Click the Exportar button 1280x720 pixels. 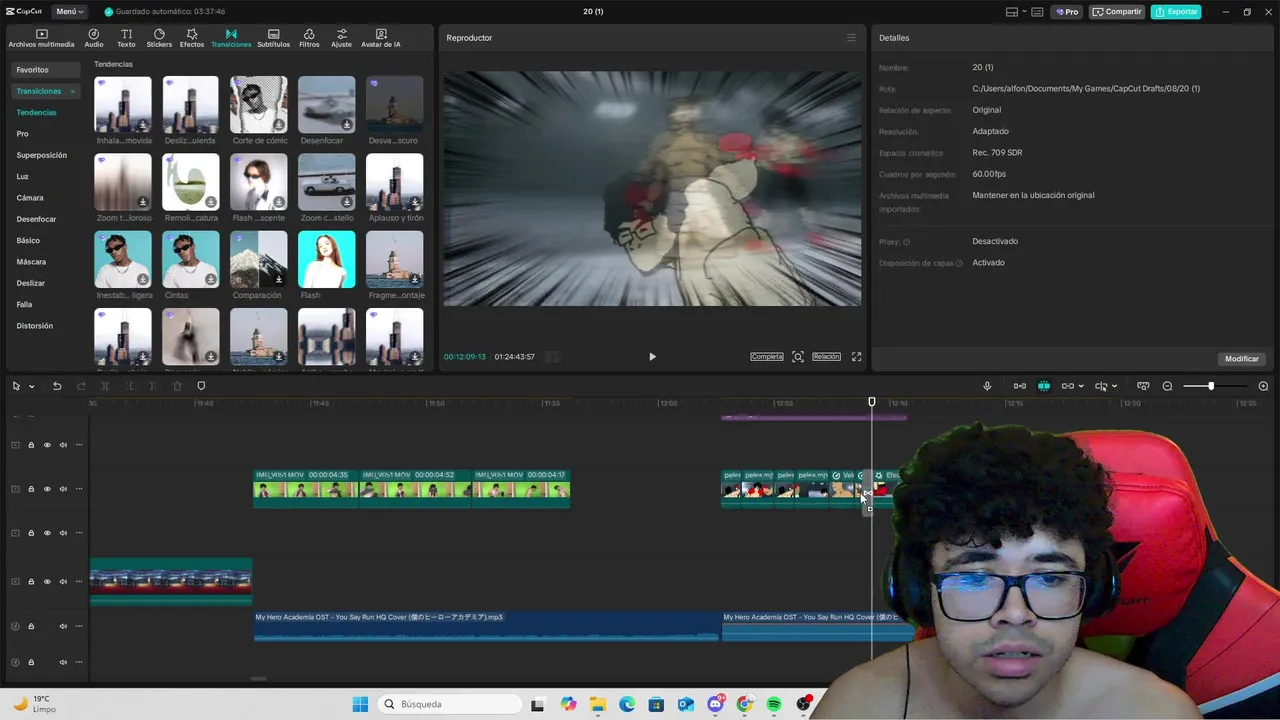(x=1176, y=12)
